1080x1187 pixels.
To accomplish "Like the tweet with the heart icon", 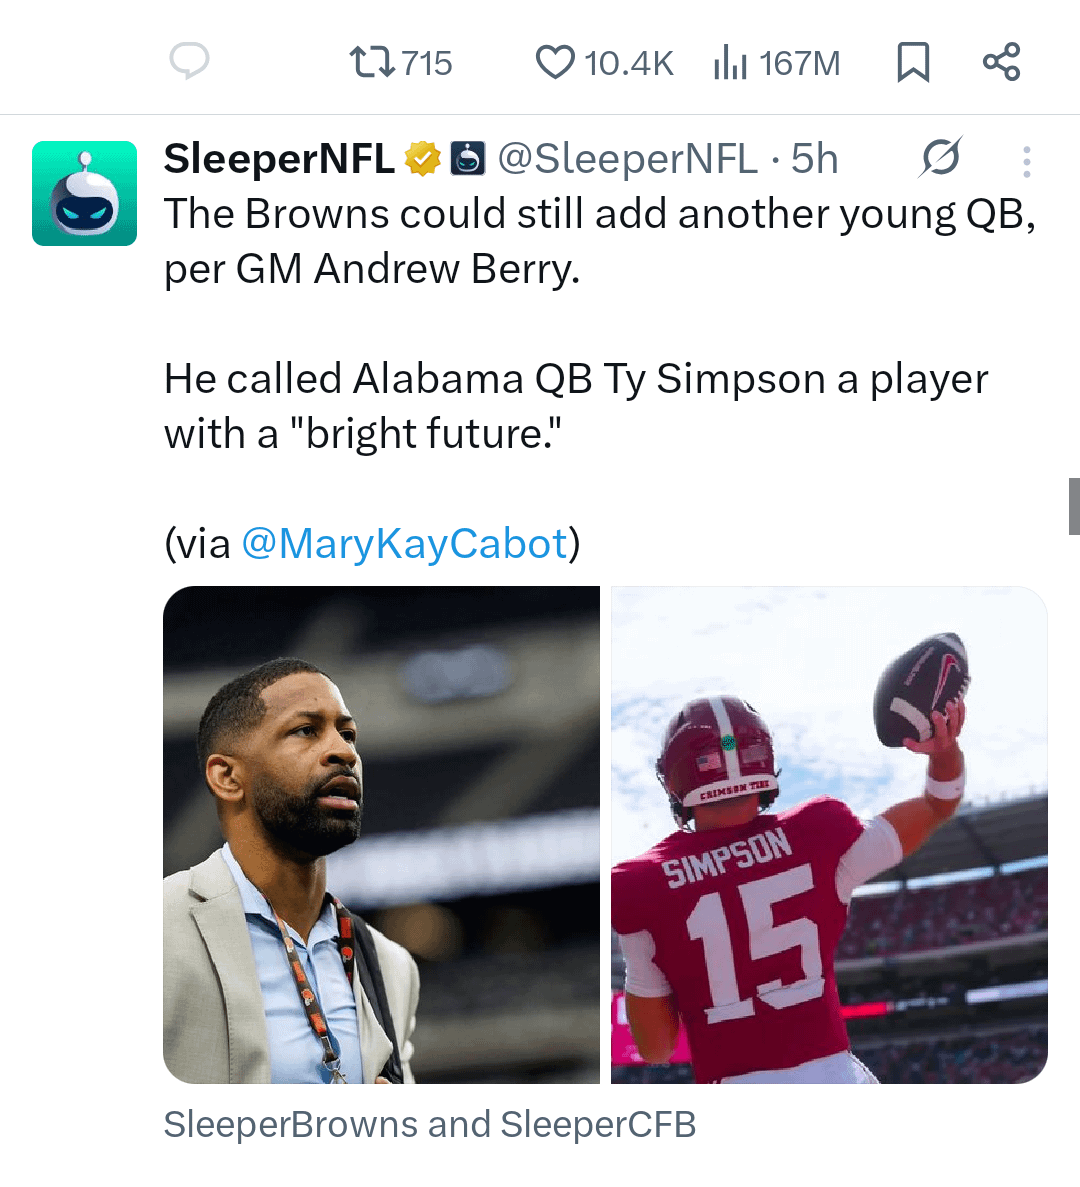I will (555, 63).
